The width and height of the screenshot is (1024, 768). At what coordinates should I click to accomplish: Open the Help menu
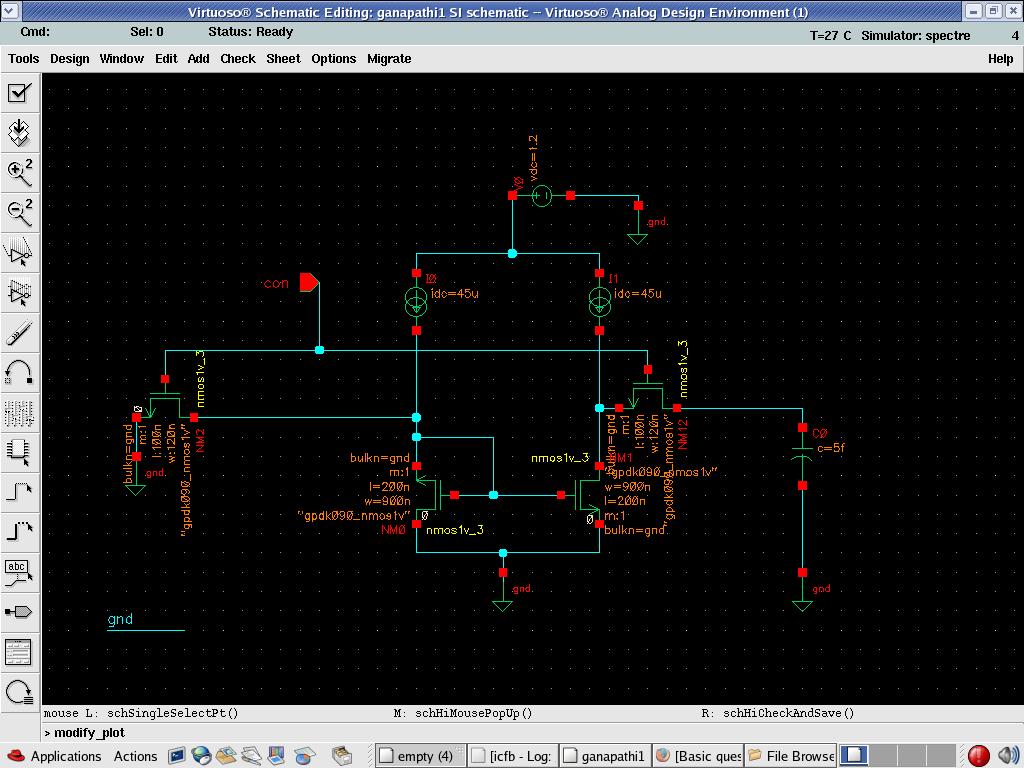pos(1000,58)
